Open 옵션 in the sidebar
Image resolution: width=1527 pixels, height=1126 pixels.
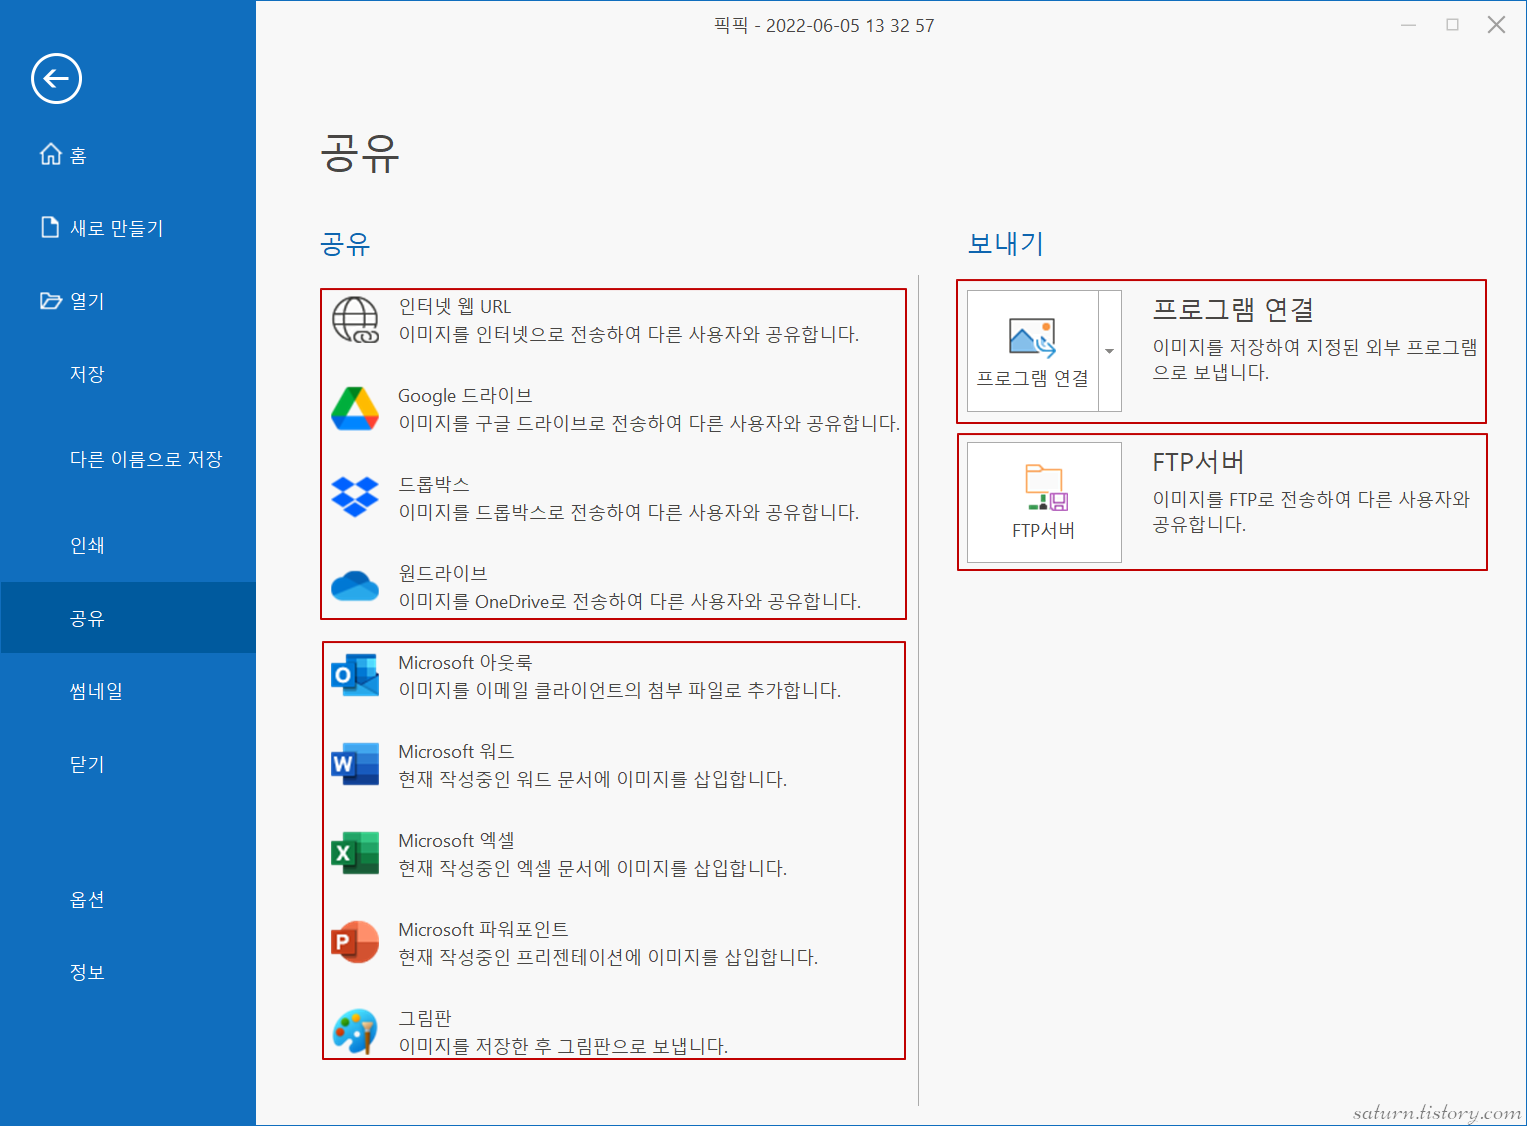128,899
